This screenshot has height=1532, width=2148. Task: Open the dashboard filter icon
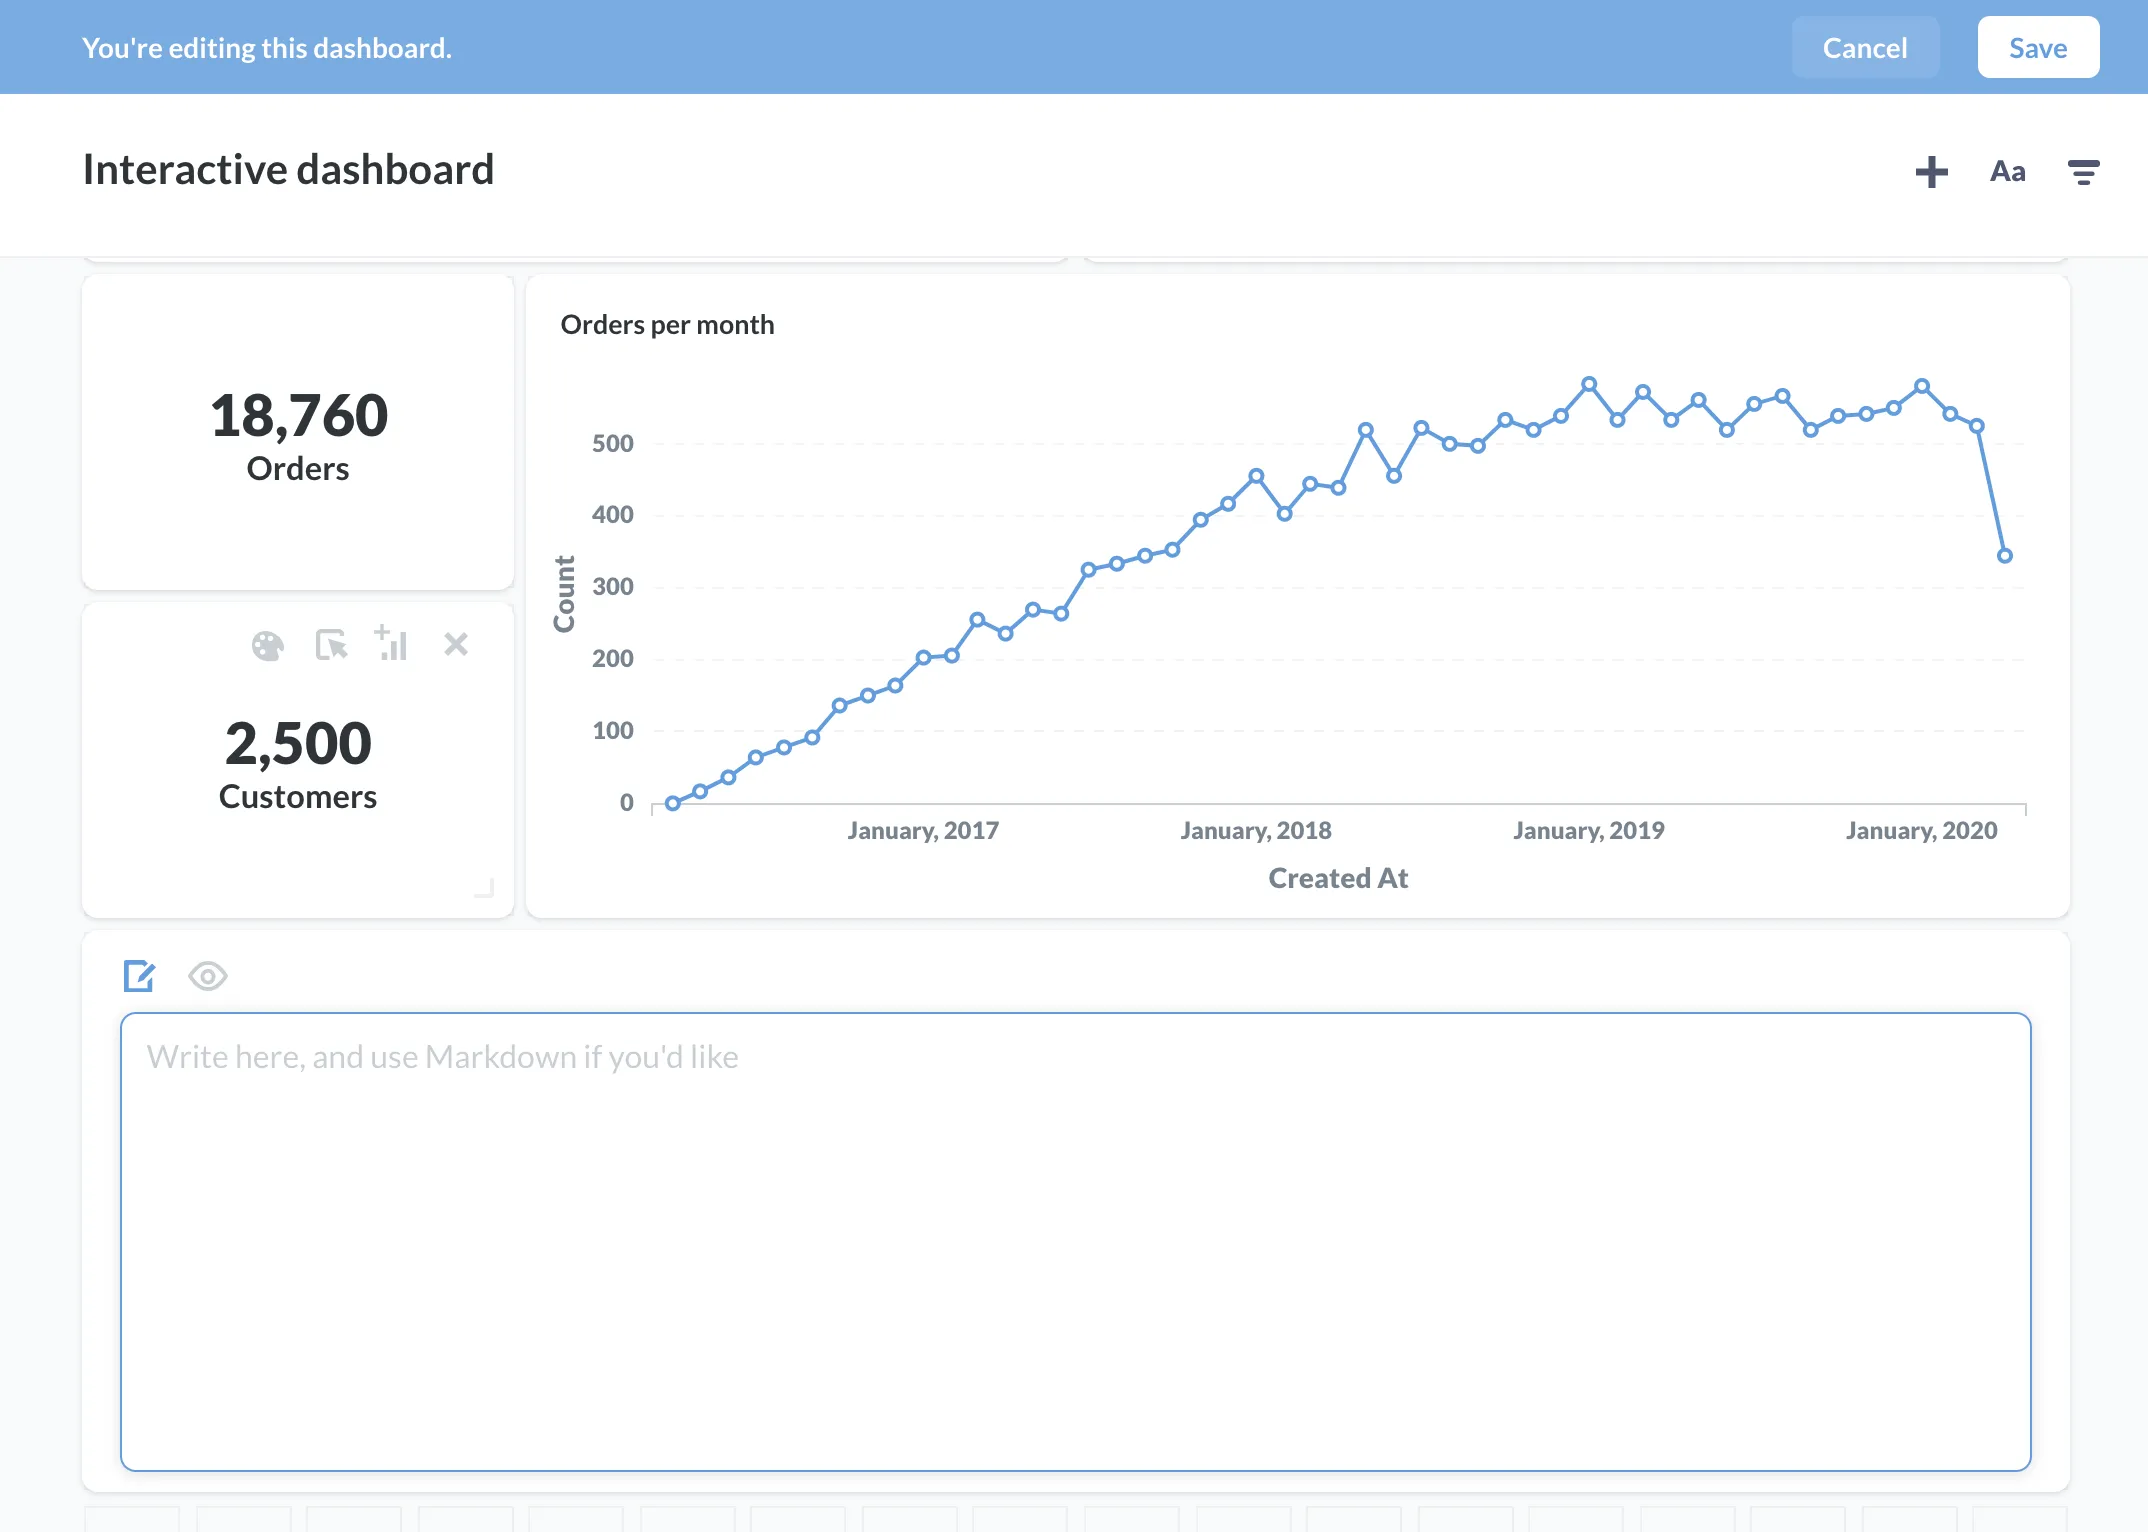click(x=2083, y=172)
